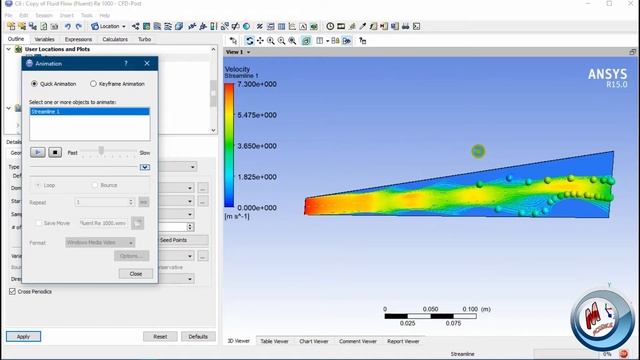Click the first magnifier Zoom viewer tool

[271, 41]
